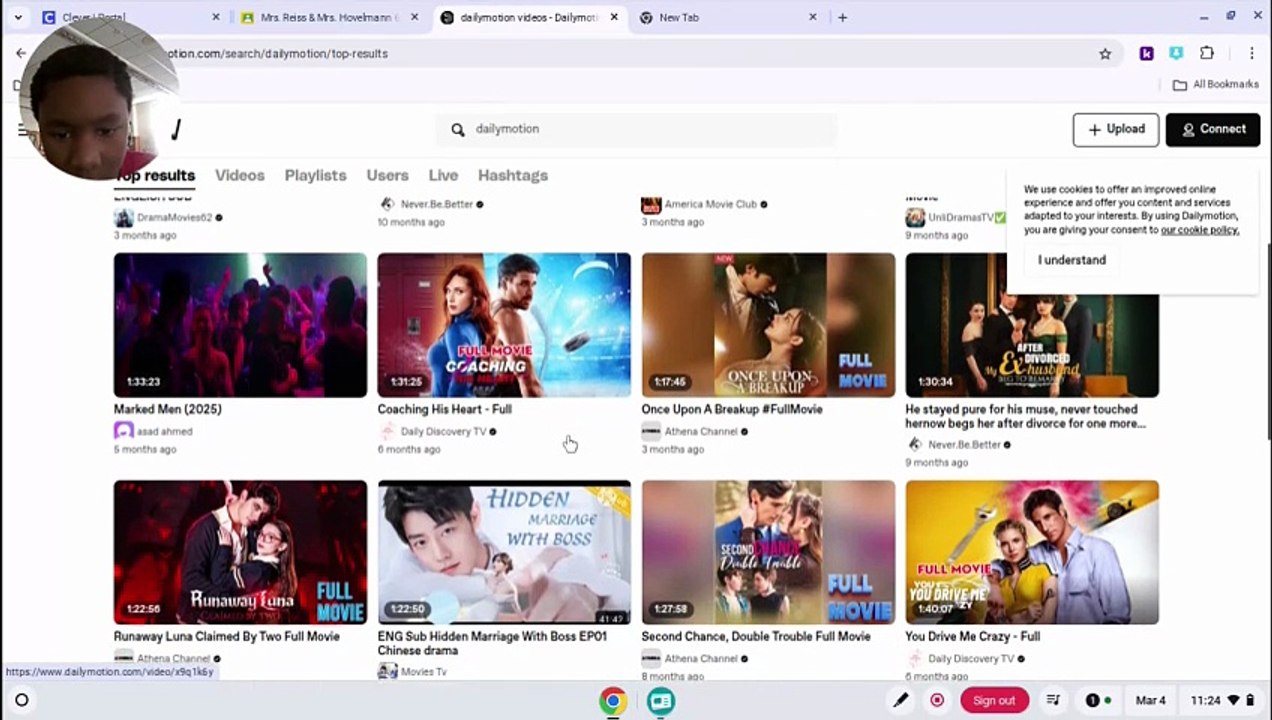The height and width of the screenshot is (720, 1272).
Task: Open the Marked Men (2025) title link
Action: pos(168,409)
